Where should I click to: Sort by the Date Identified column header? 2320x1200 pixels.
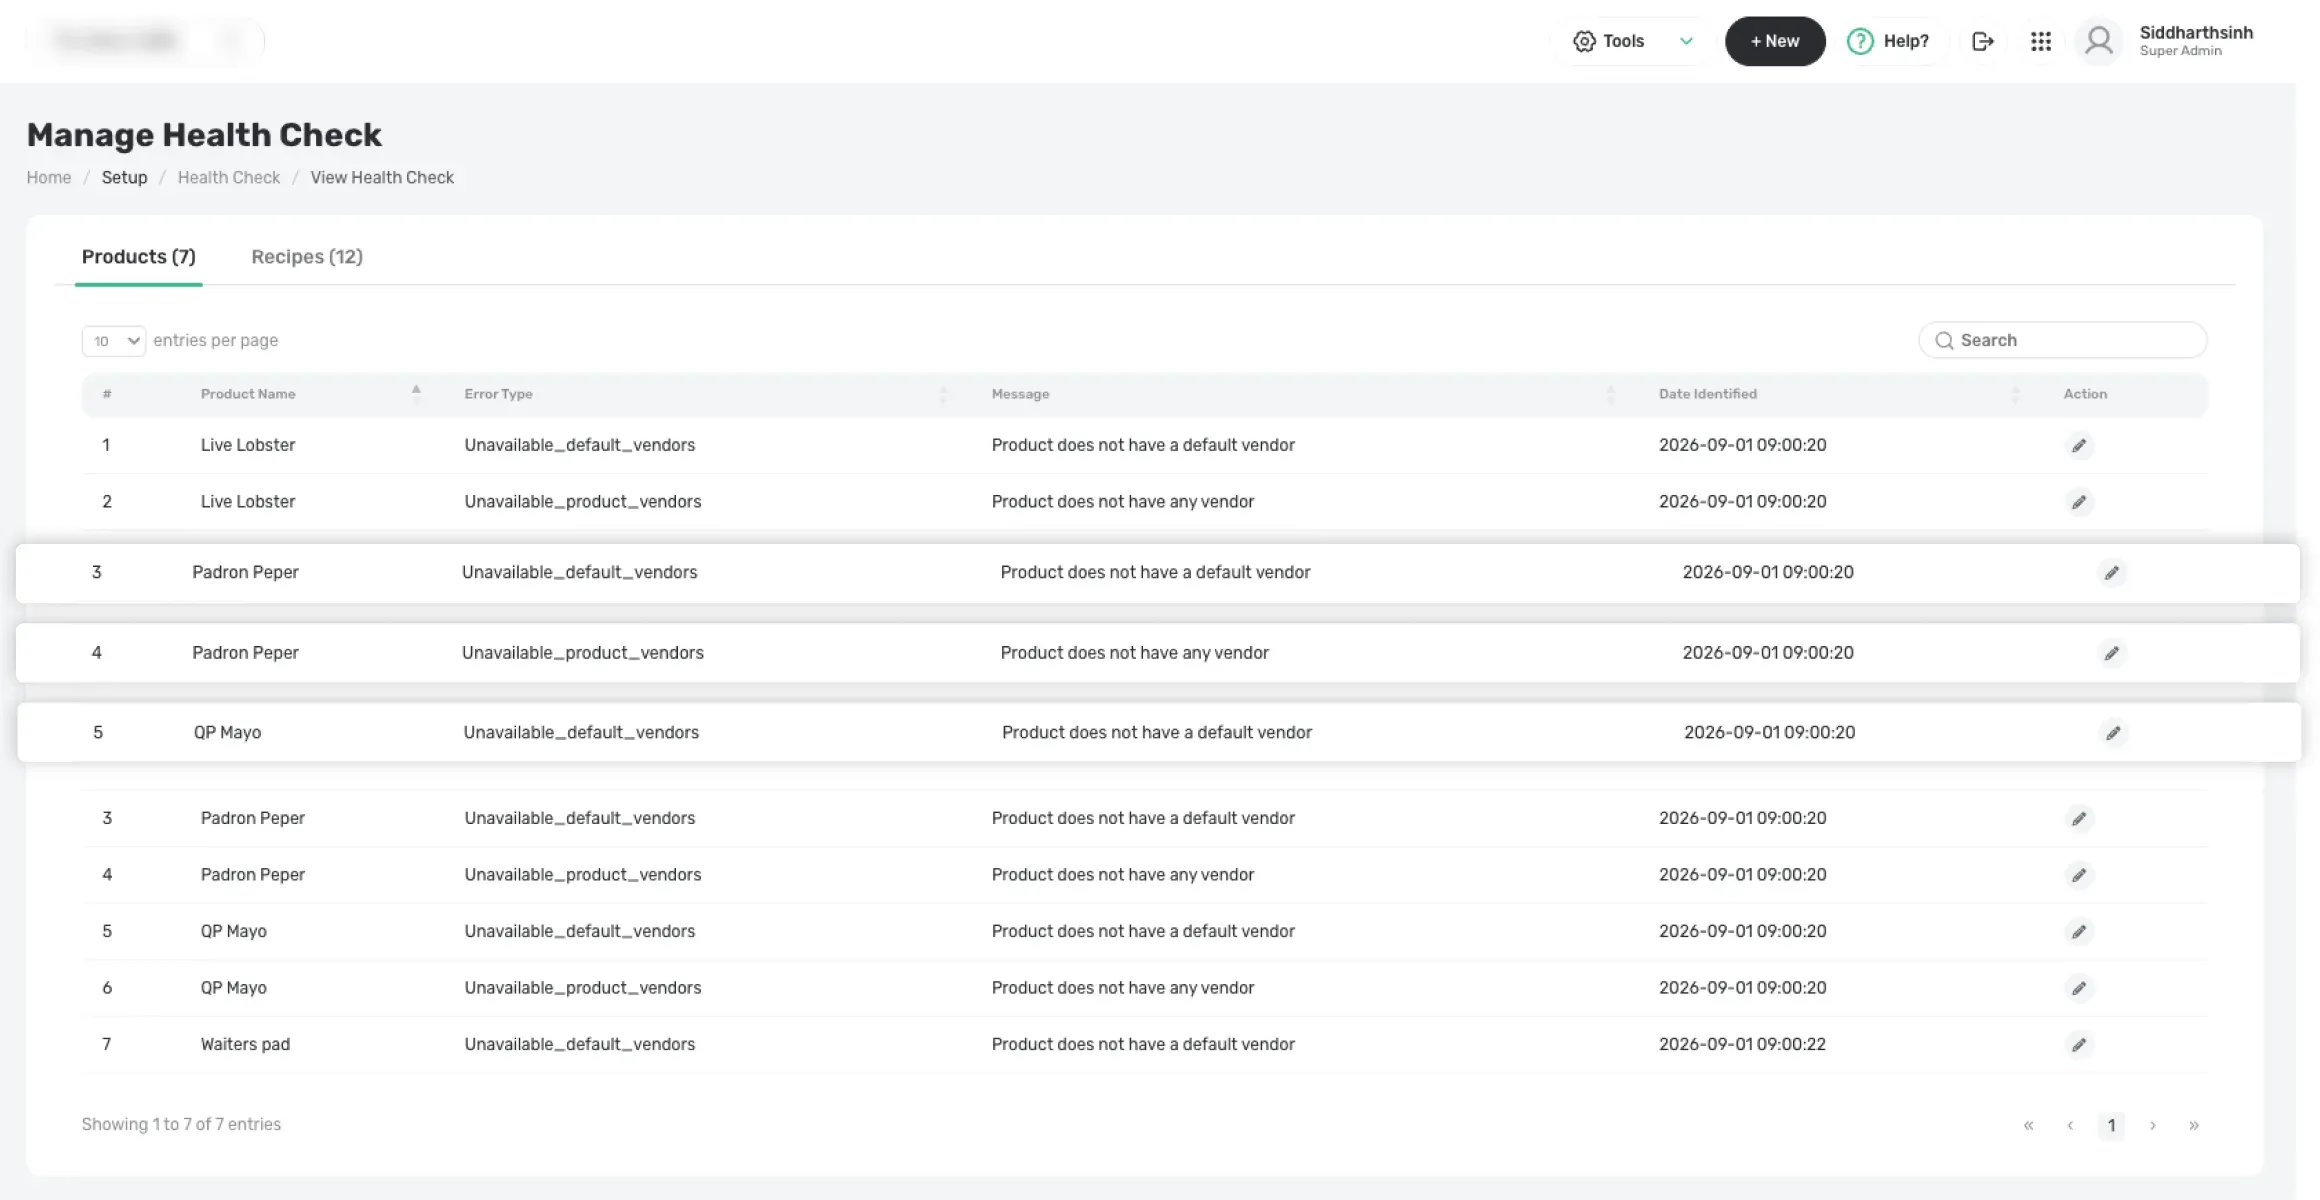coord(1708,394)
